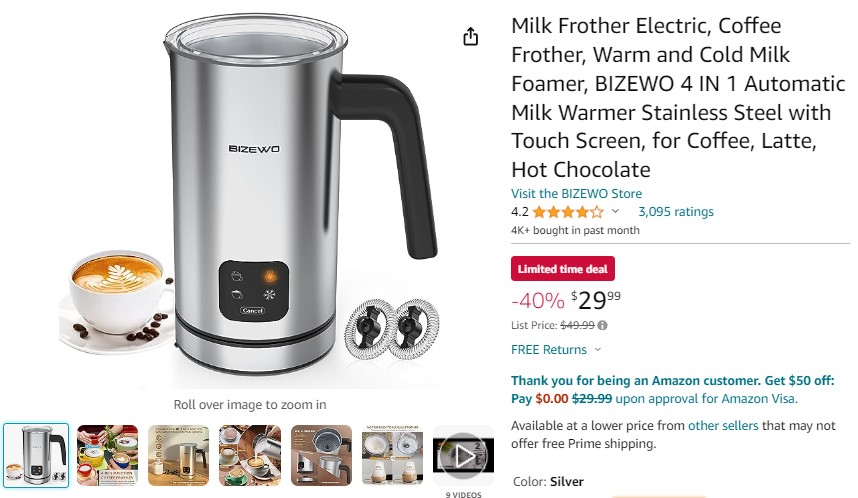The width and height of the screenshot is (858, 498).
Task: Select the colorful cups second thumbnail
Action: point(108,455)
